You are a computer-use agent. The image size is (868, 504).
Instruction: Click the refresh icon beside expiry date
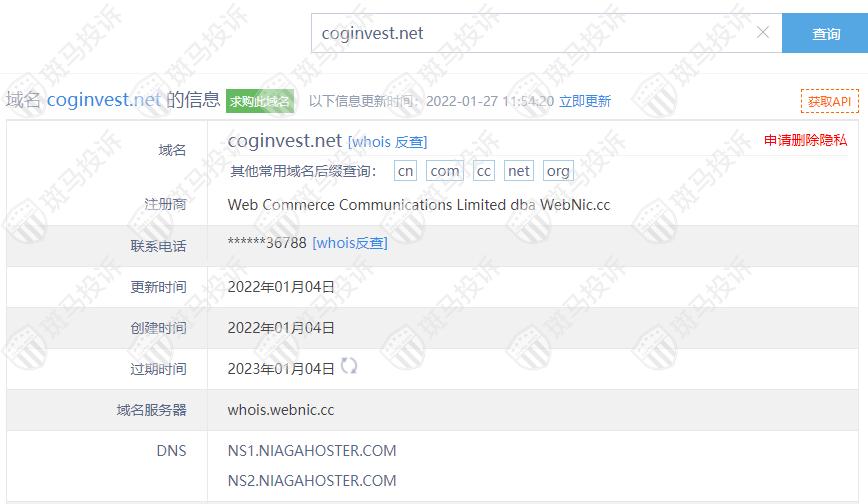[349, 366]
